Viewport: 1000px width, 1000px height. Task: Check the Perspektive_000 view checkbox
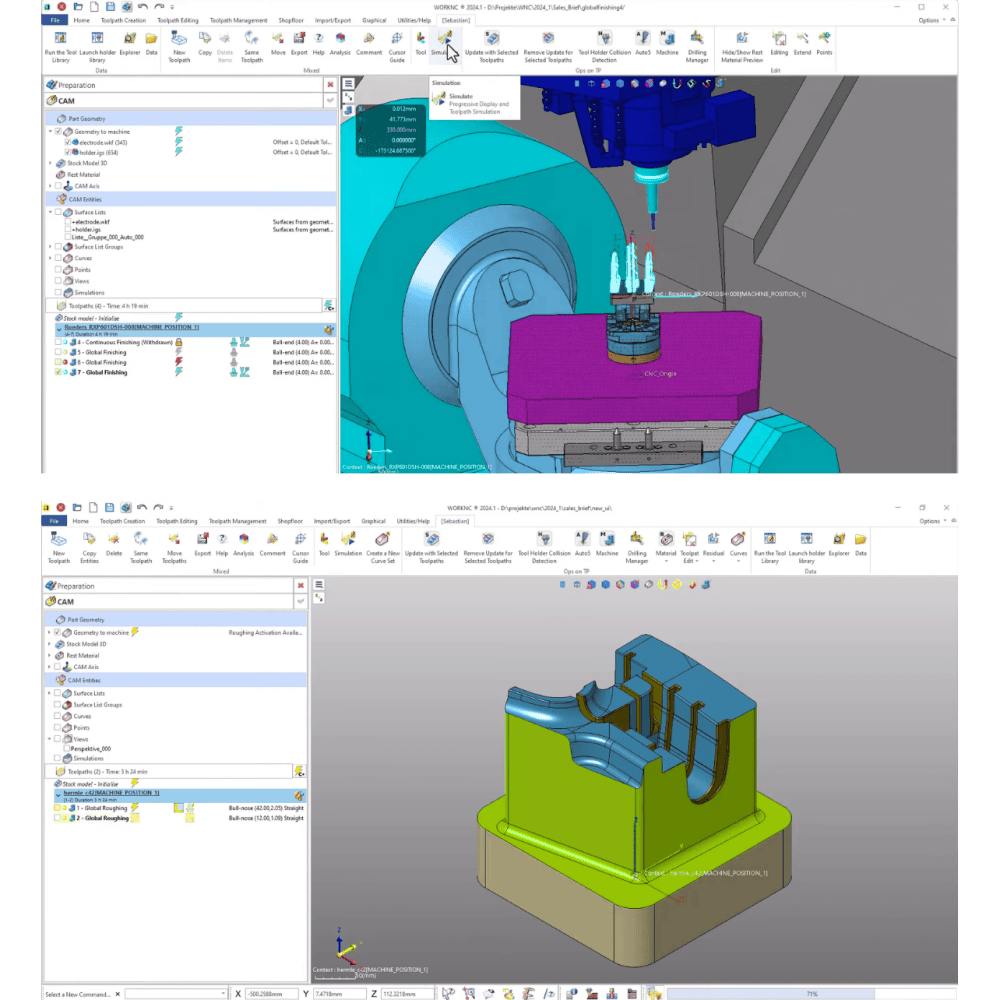pos(68,748)
